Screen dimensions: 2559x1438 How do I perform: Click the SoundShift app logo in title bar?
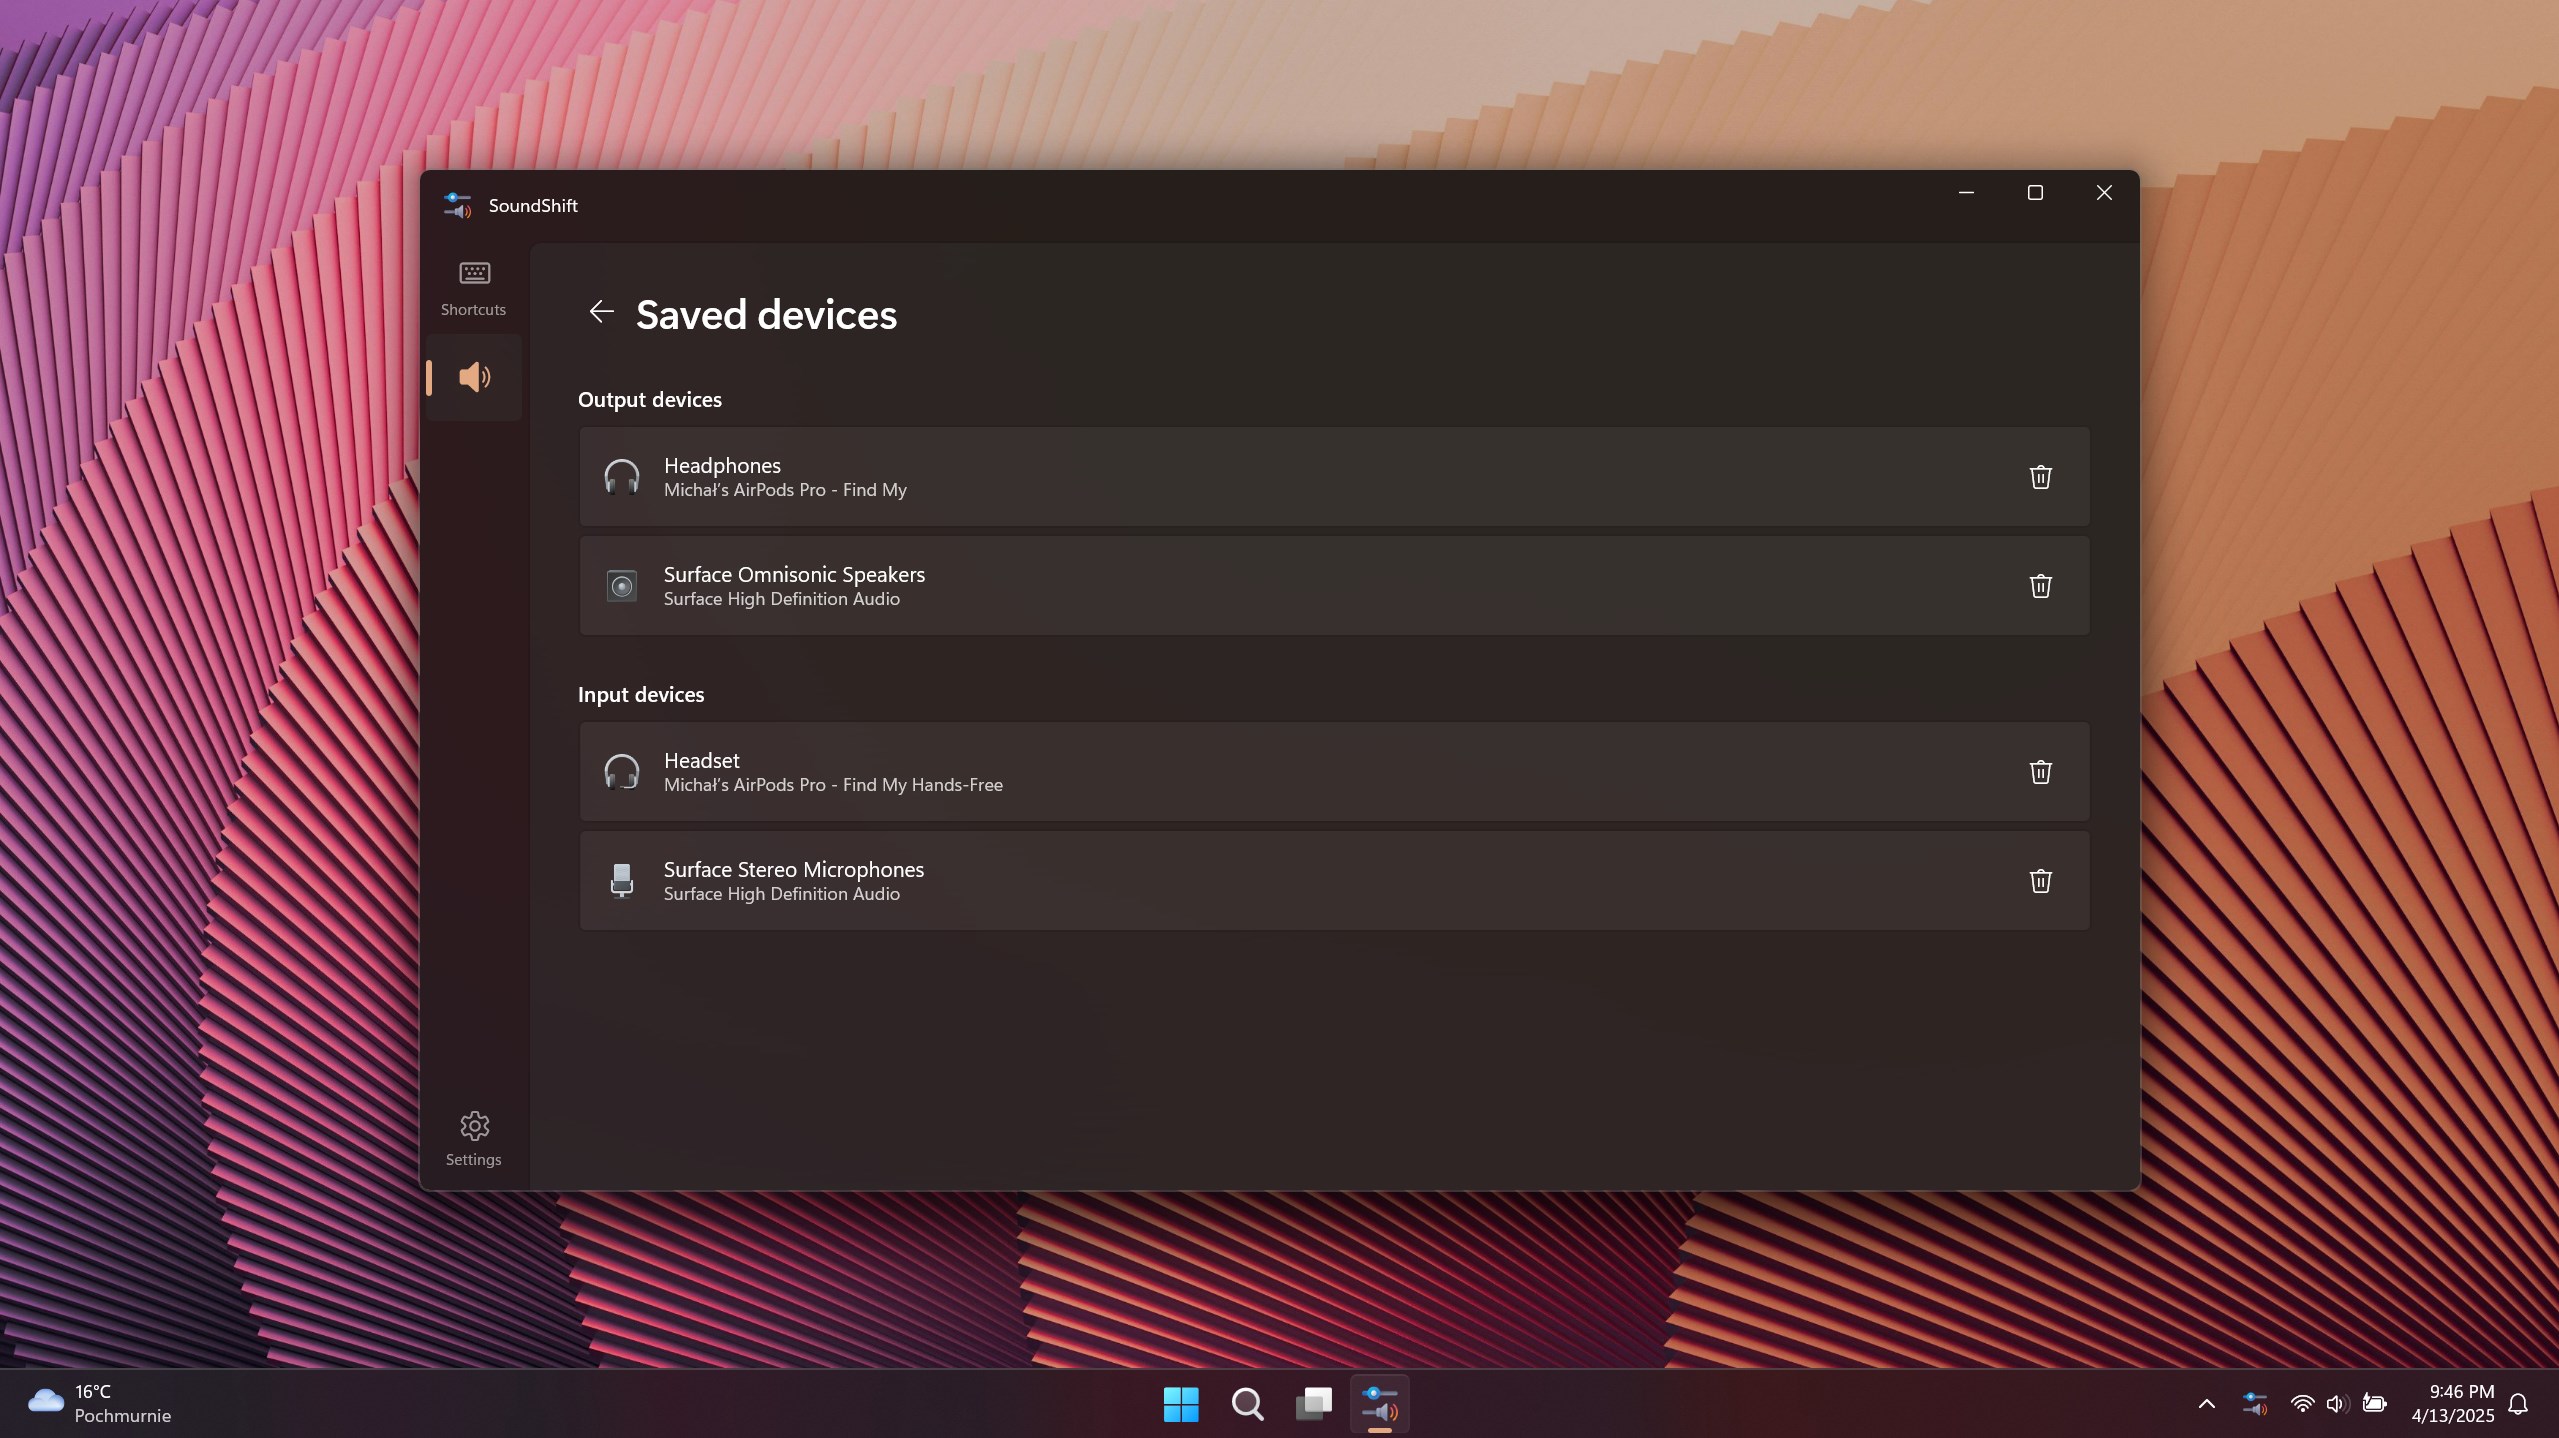point(457,205)
